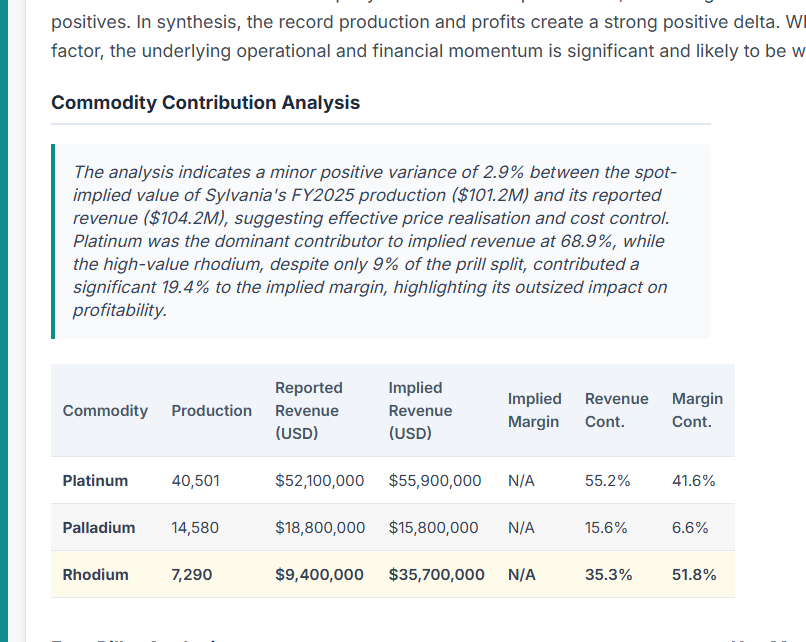Click margin contribution 41.6%

click(x=693, y=481)
